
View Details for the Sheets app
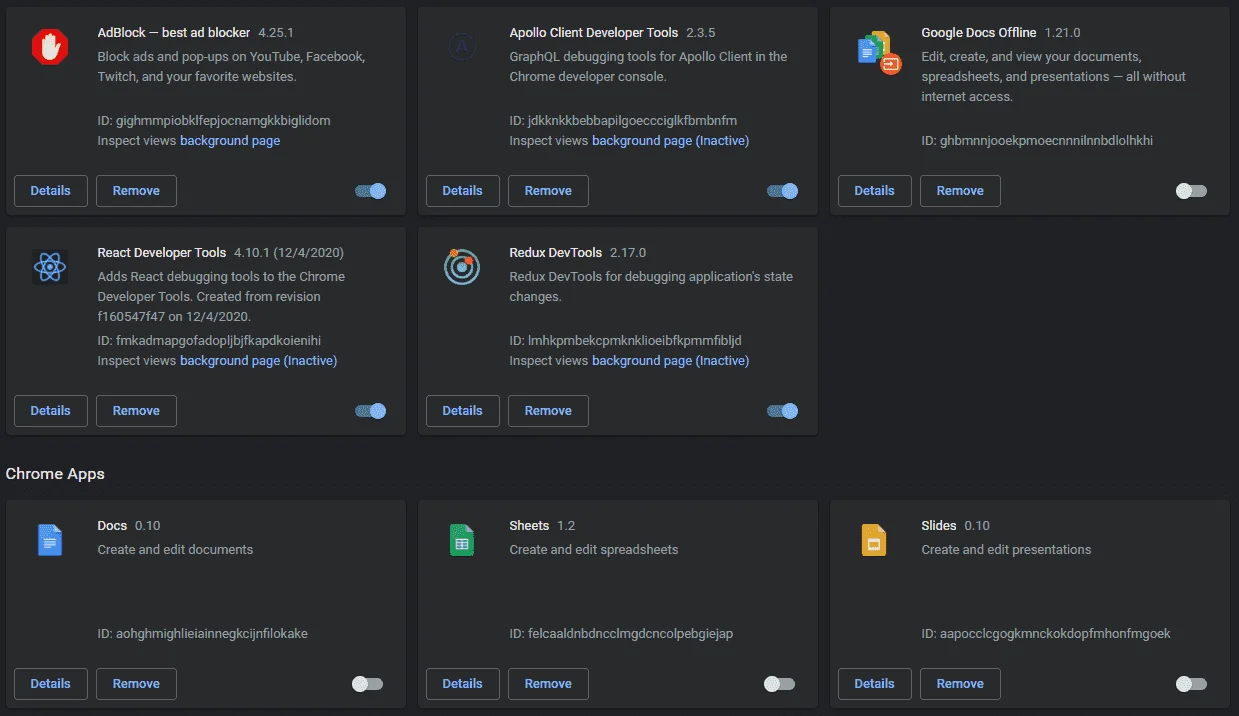point(463,684)
